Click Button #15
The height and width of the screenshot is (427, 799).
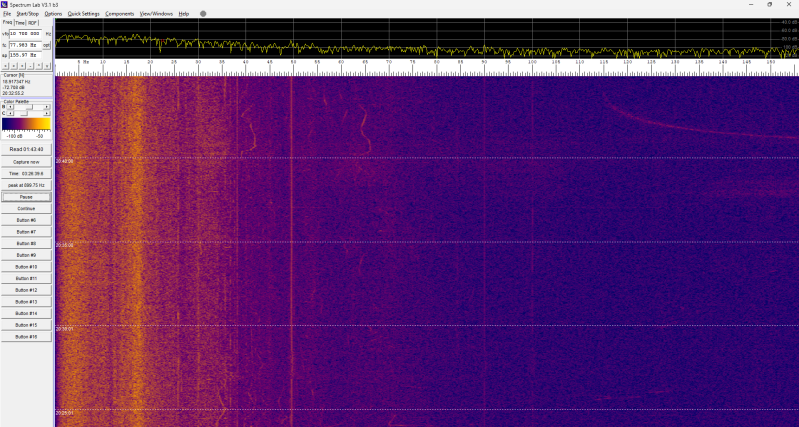26,325
